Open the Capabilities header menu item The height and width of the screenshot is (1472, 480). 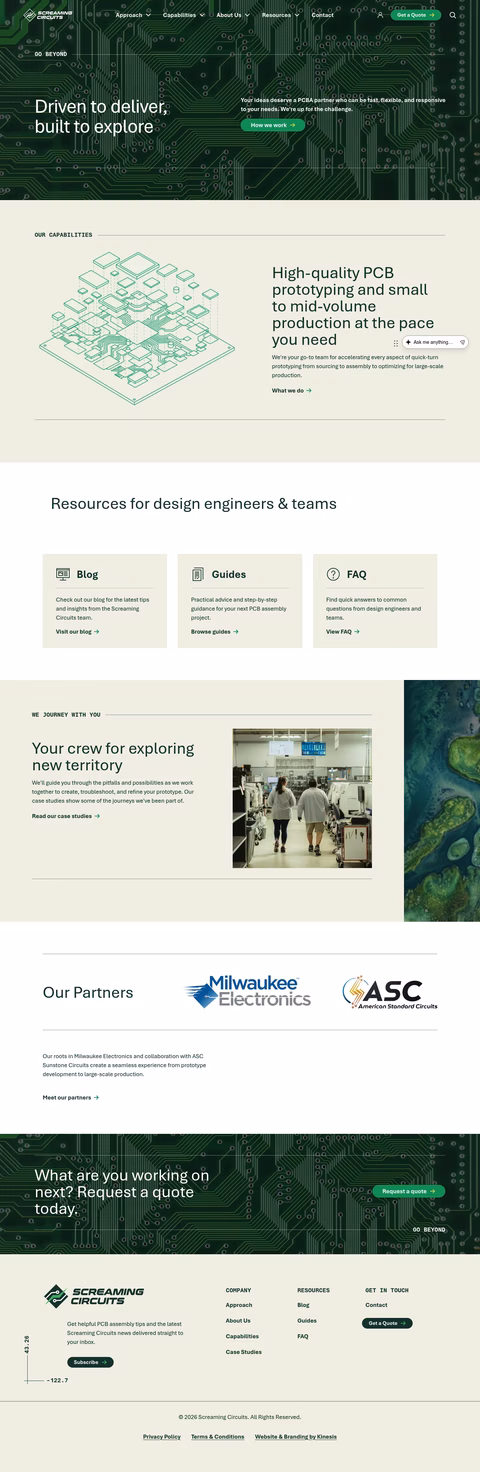pyautogui.click(x=180, y=15)
